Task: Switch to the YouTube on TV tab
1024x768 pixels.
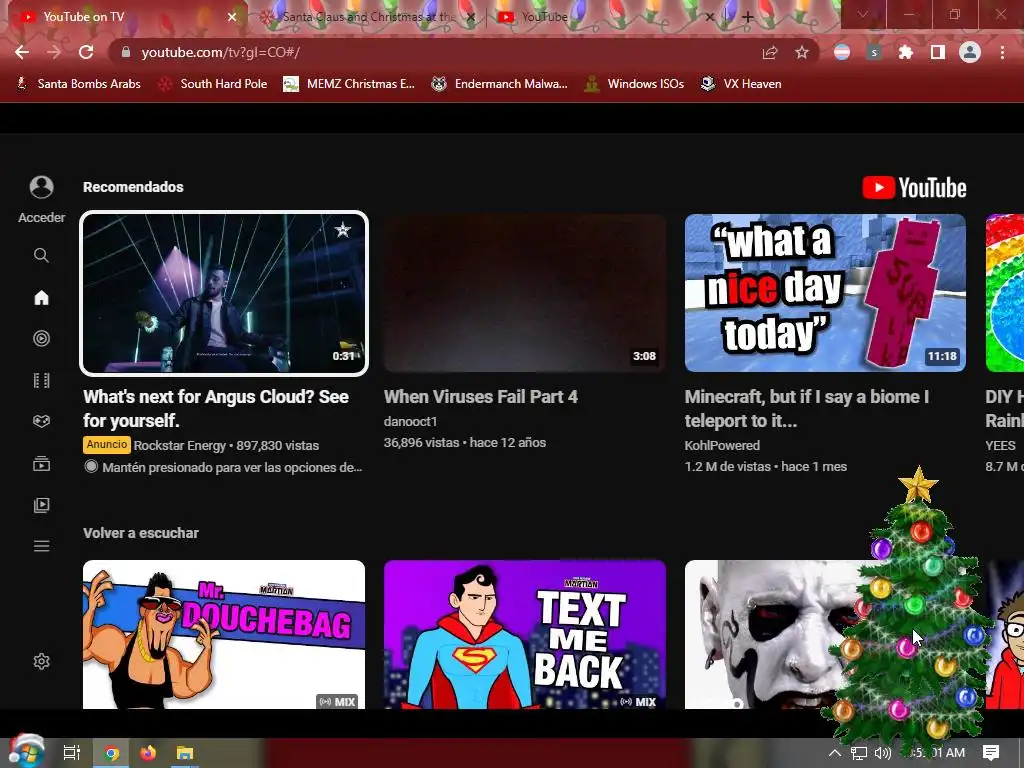Action: click(124, 17)
